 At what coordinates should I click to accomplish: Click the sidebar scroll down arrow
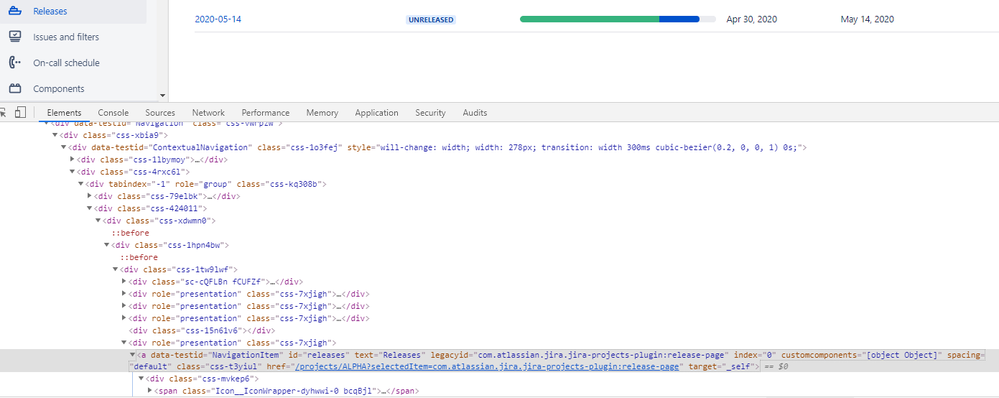[162, 96]
